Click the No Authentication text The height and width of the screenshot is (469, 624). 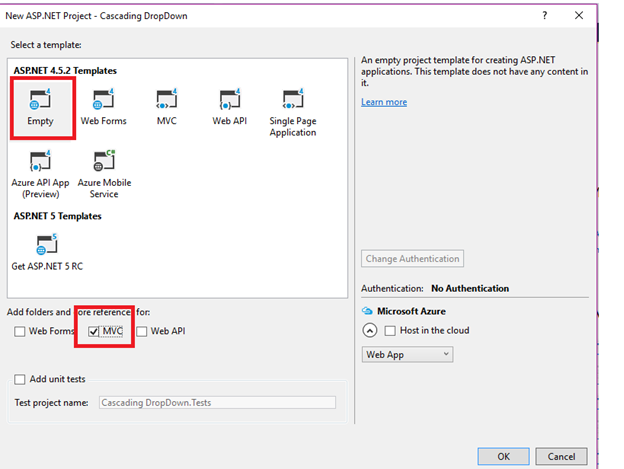470,288
